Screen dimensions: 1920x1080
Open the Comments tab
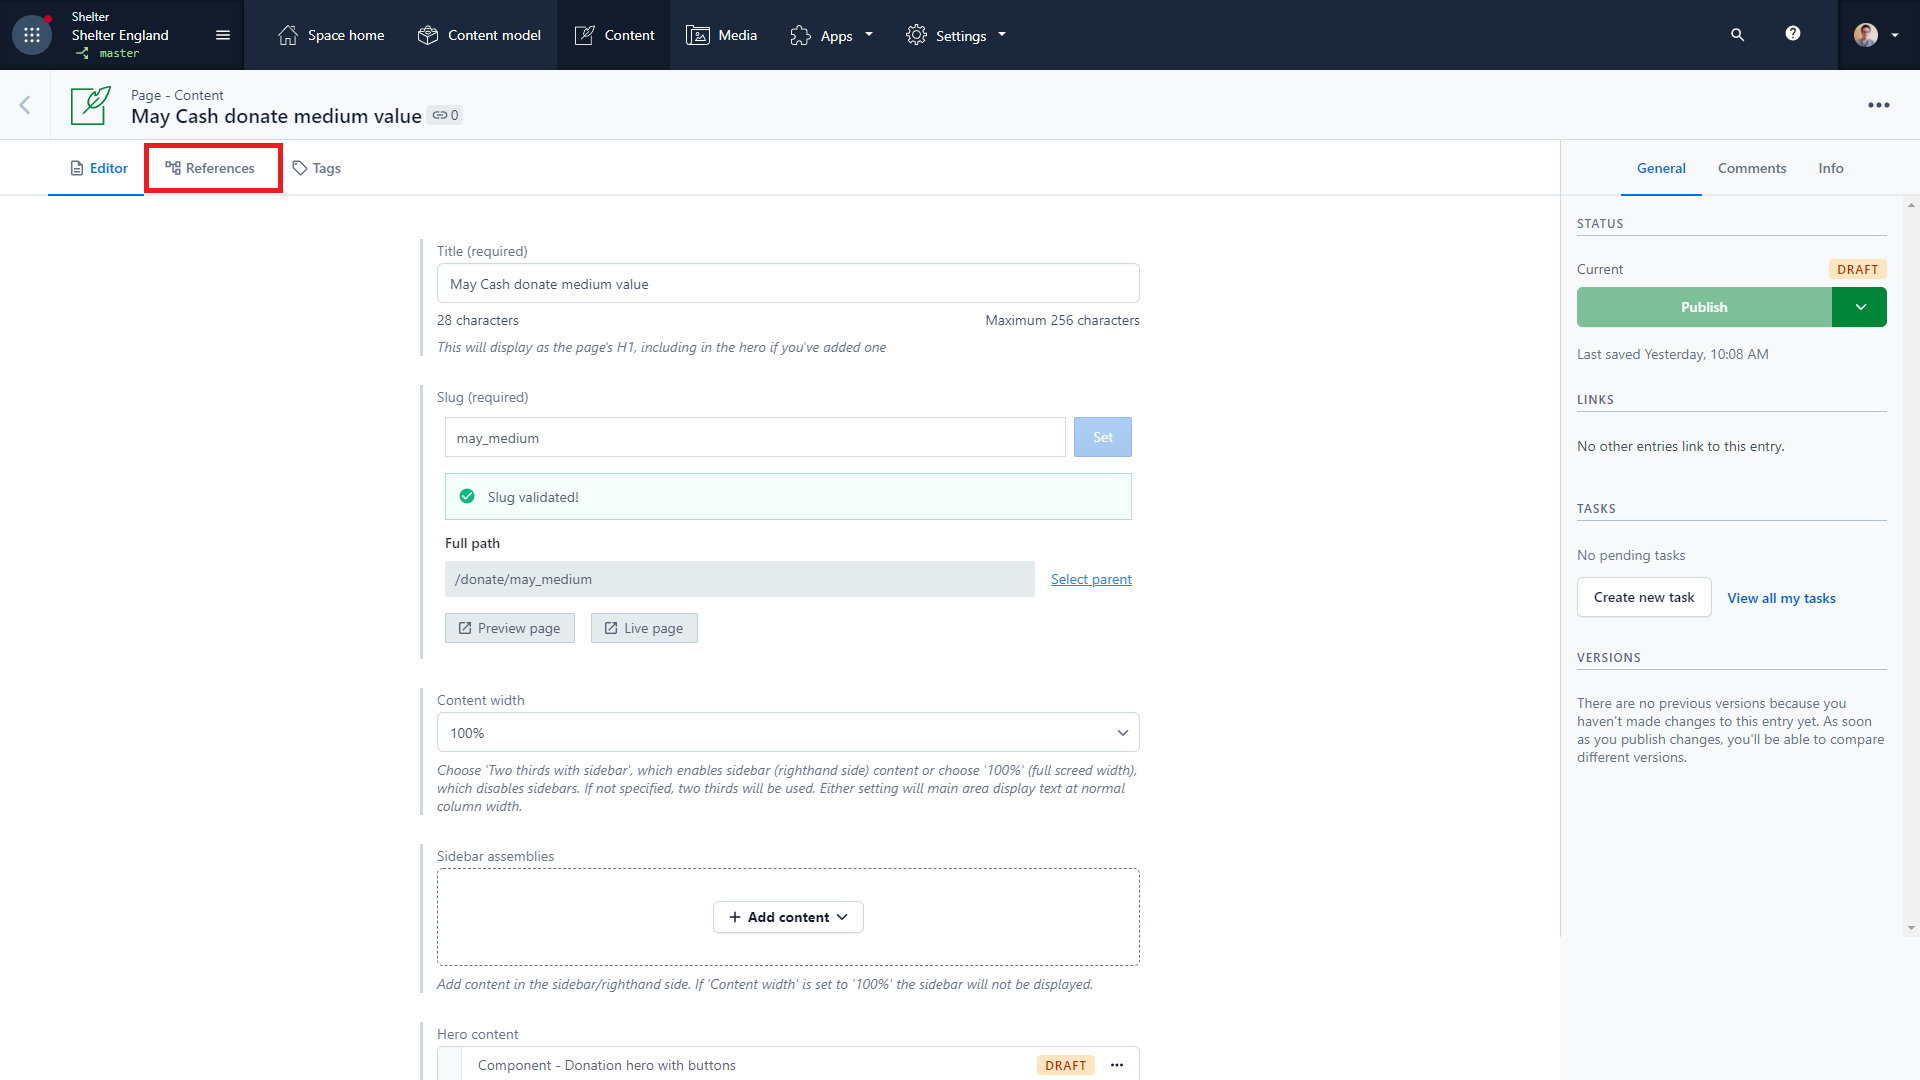[1752, 168]
